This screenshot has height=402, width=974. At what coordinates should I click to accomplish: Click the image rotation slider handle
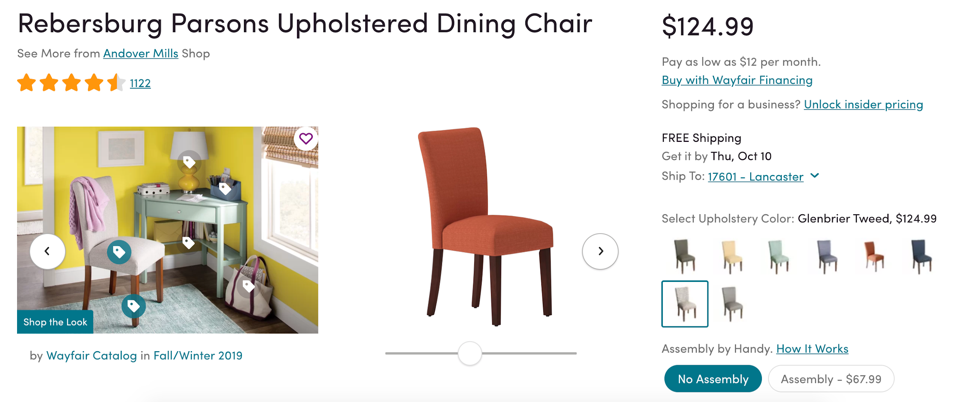pyautogui.click(x=470, y=354)
